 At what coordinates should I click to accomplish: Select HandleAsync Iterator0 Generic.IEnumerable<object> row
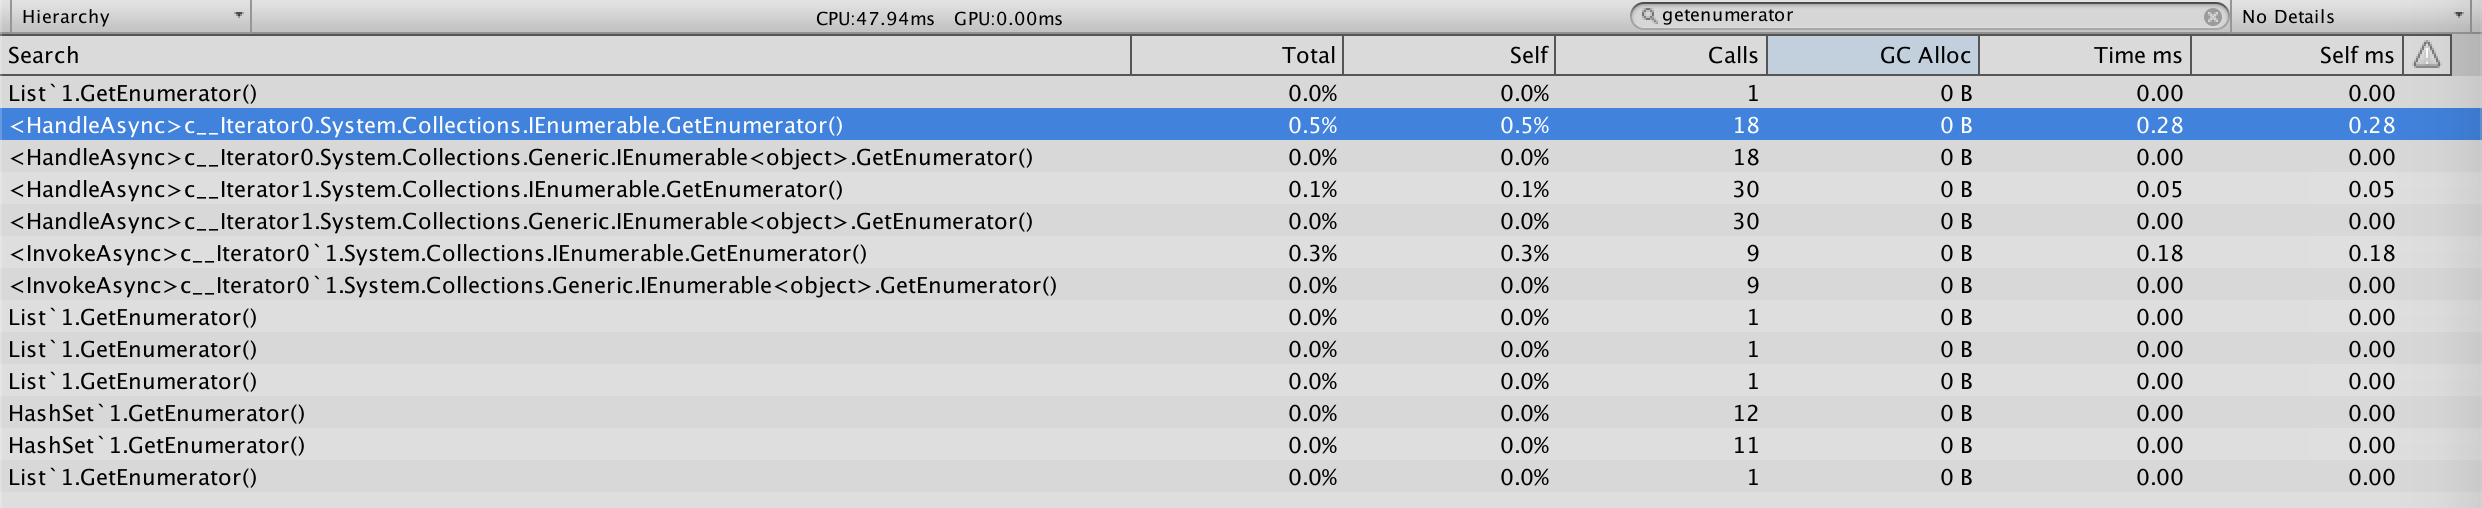tap(522, 157)
